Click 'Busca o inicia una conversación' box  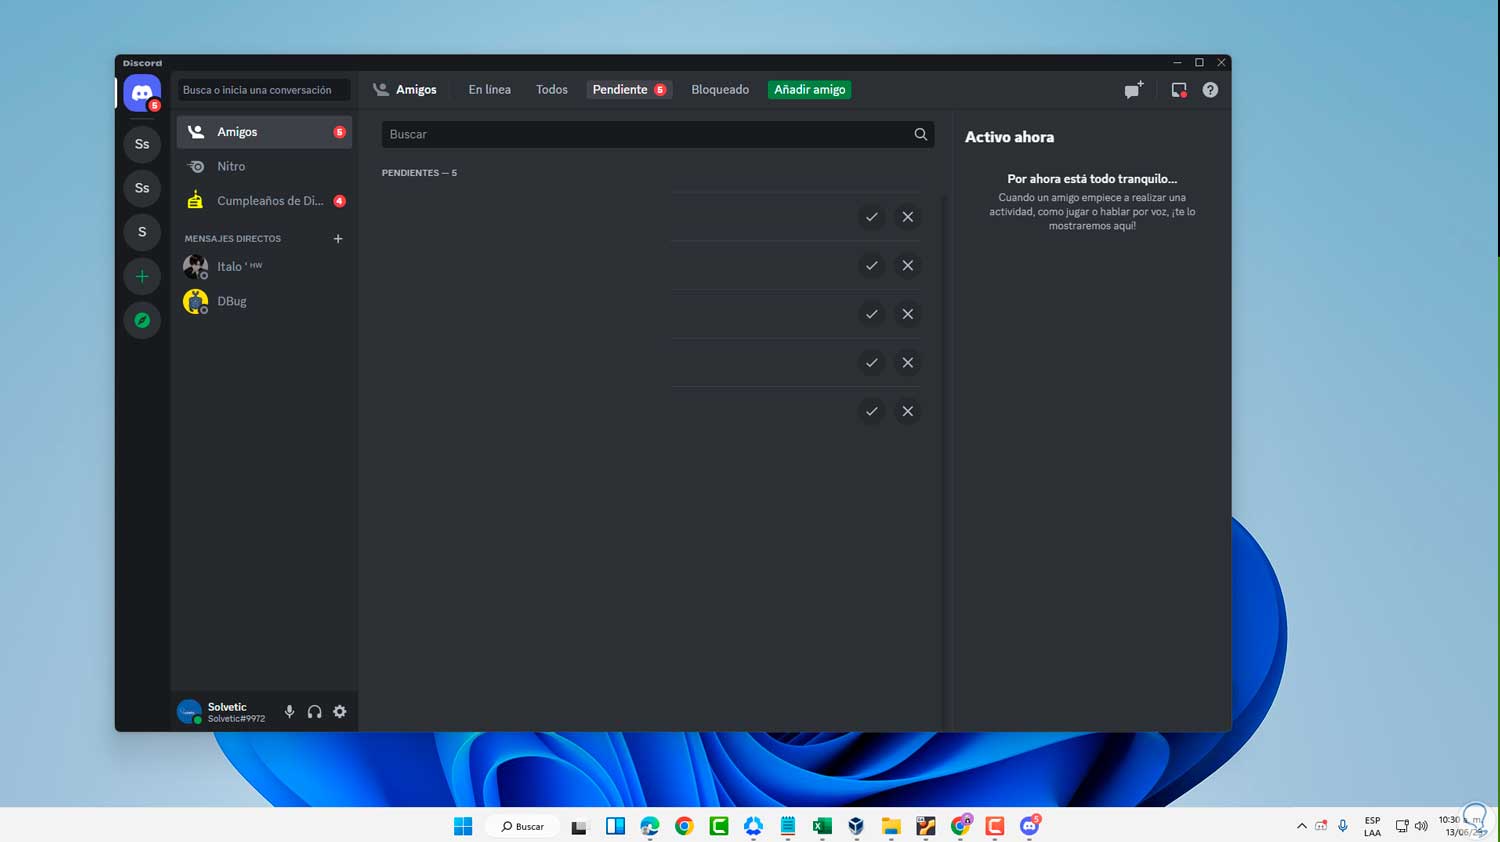264,90
